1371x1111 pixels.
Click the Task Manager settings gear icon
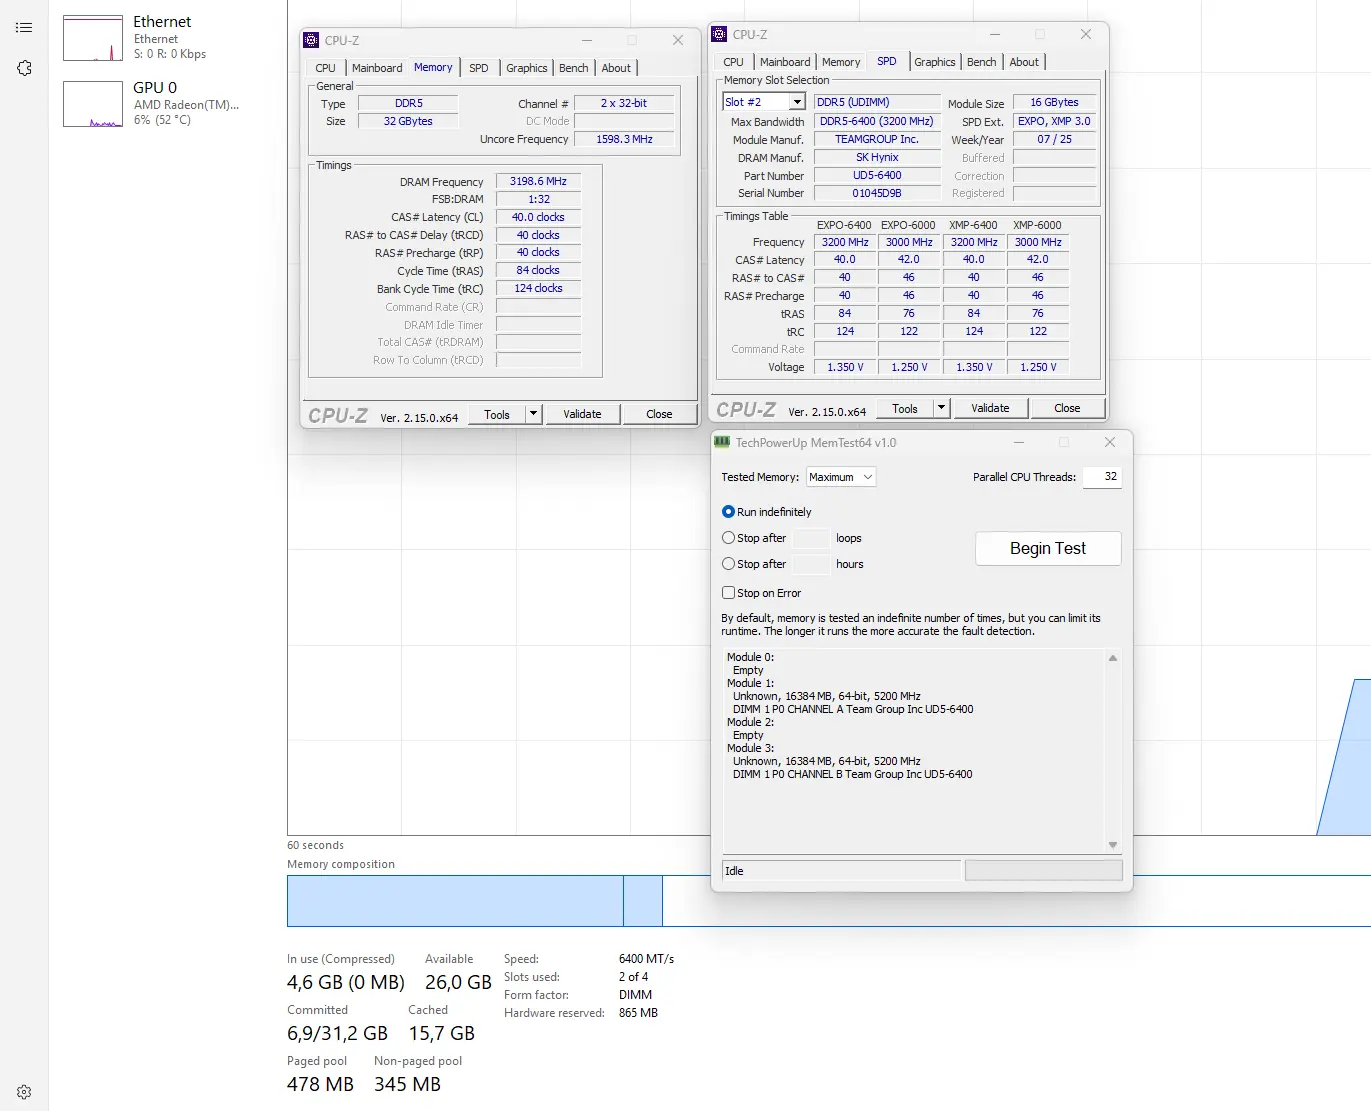pos(24,1092)
